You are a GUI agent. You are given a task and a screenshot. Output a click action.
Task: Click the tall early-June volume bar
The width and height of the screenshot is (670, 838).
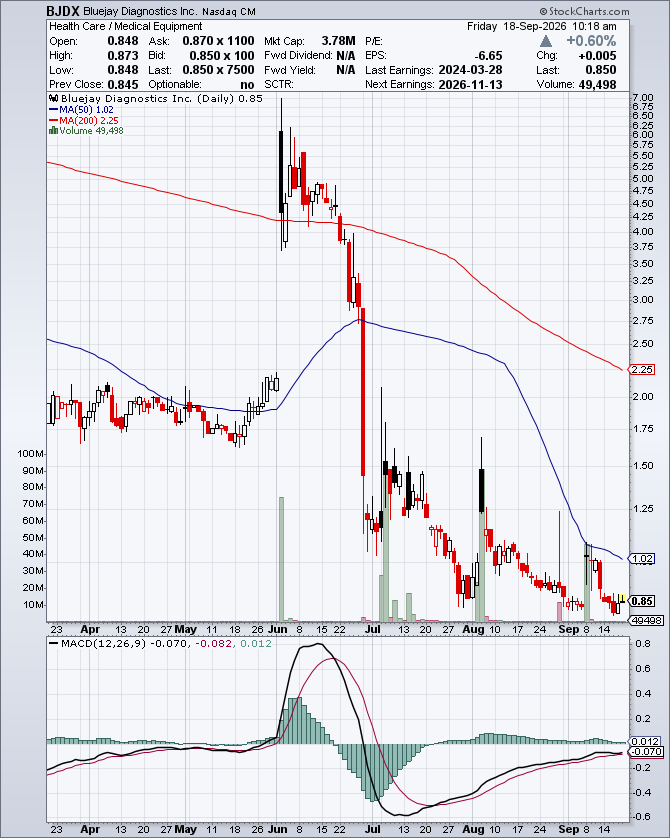point(281,558)
